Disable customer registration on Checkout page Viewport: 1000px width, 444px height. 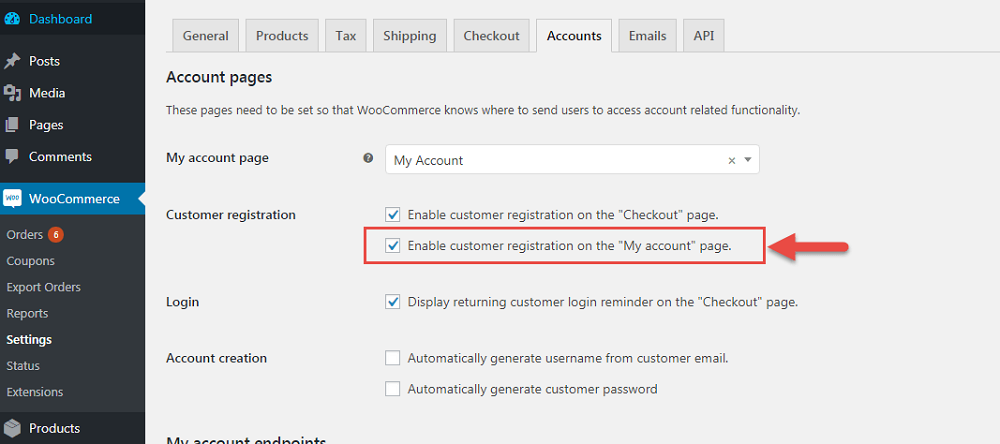tap(393, 215)
